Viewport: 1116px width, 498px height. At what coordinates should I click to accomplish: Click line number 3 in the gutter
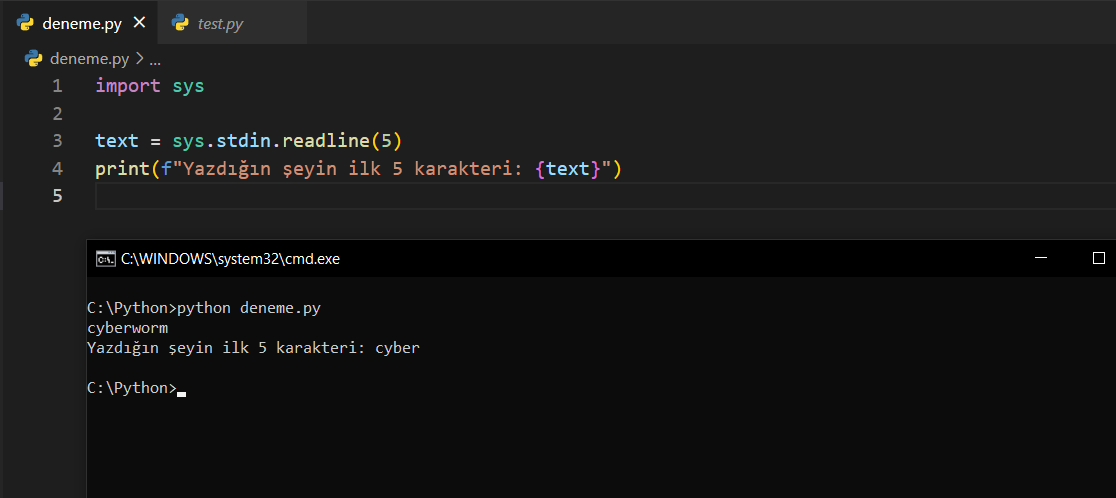57,141
